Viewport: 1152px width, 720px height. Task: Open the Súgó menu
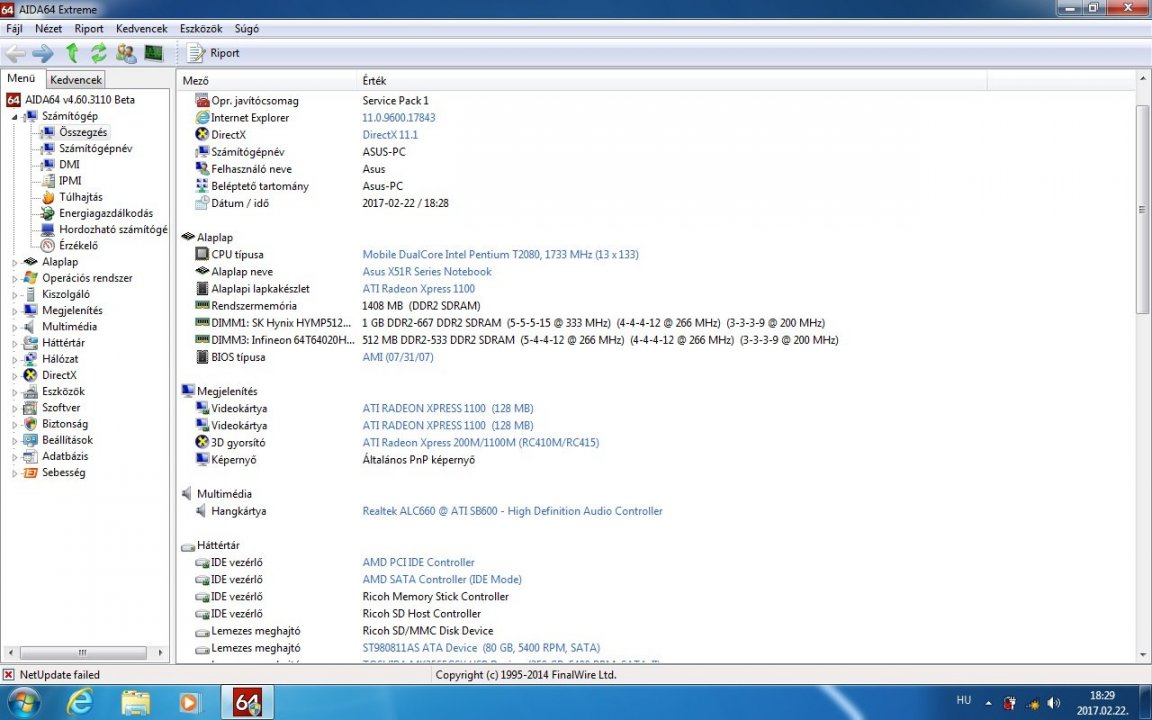click(x=246, y=29)
